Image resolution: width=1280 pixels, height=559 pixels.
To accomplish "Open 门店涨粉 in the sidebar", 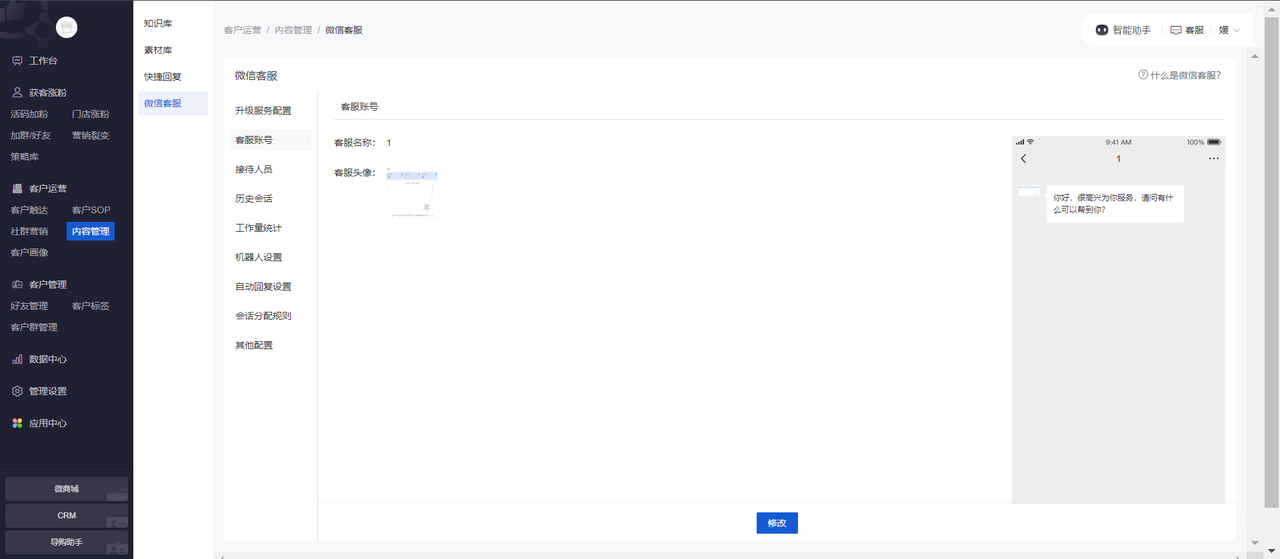I will tap(91, 114).
